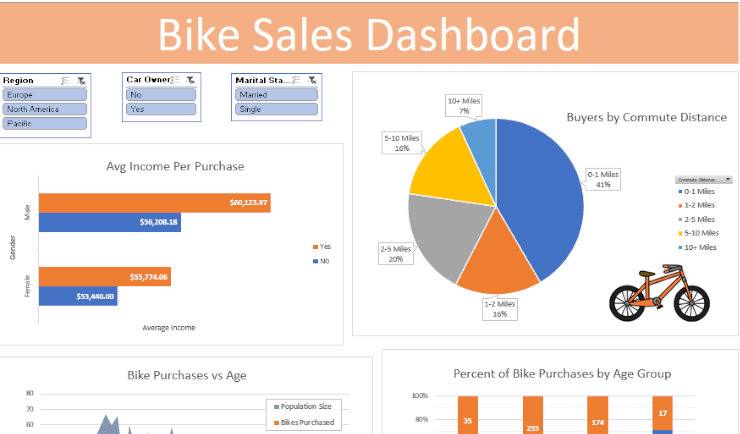This screenshot has width=740, height=434.
Task: Clear the Region slicer filter
Action: 81,79
